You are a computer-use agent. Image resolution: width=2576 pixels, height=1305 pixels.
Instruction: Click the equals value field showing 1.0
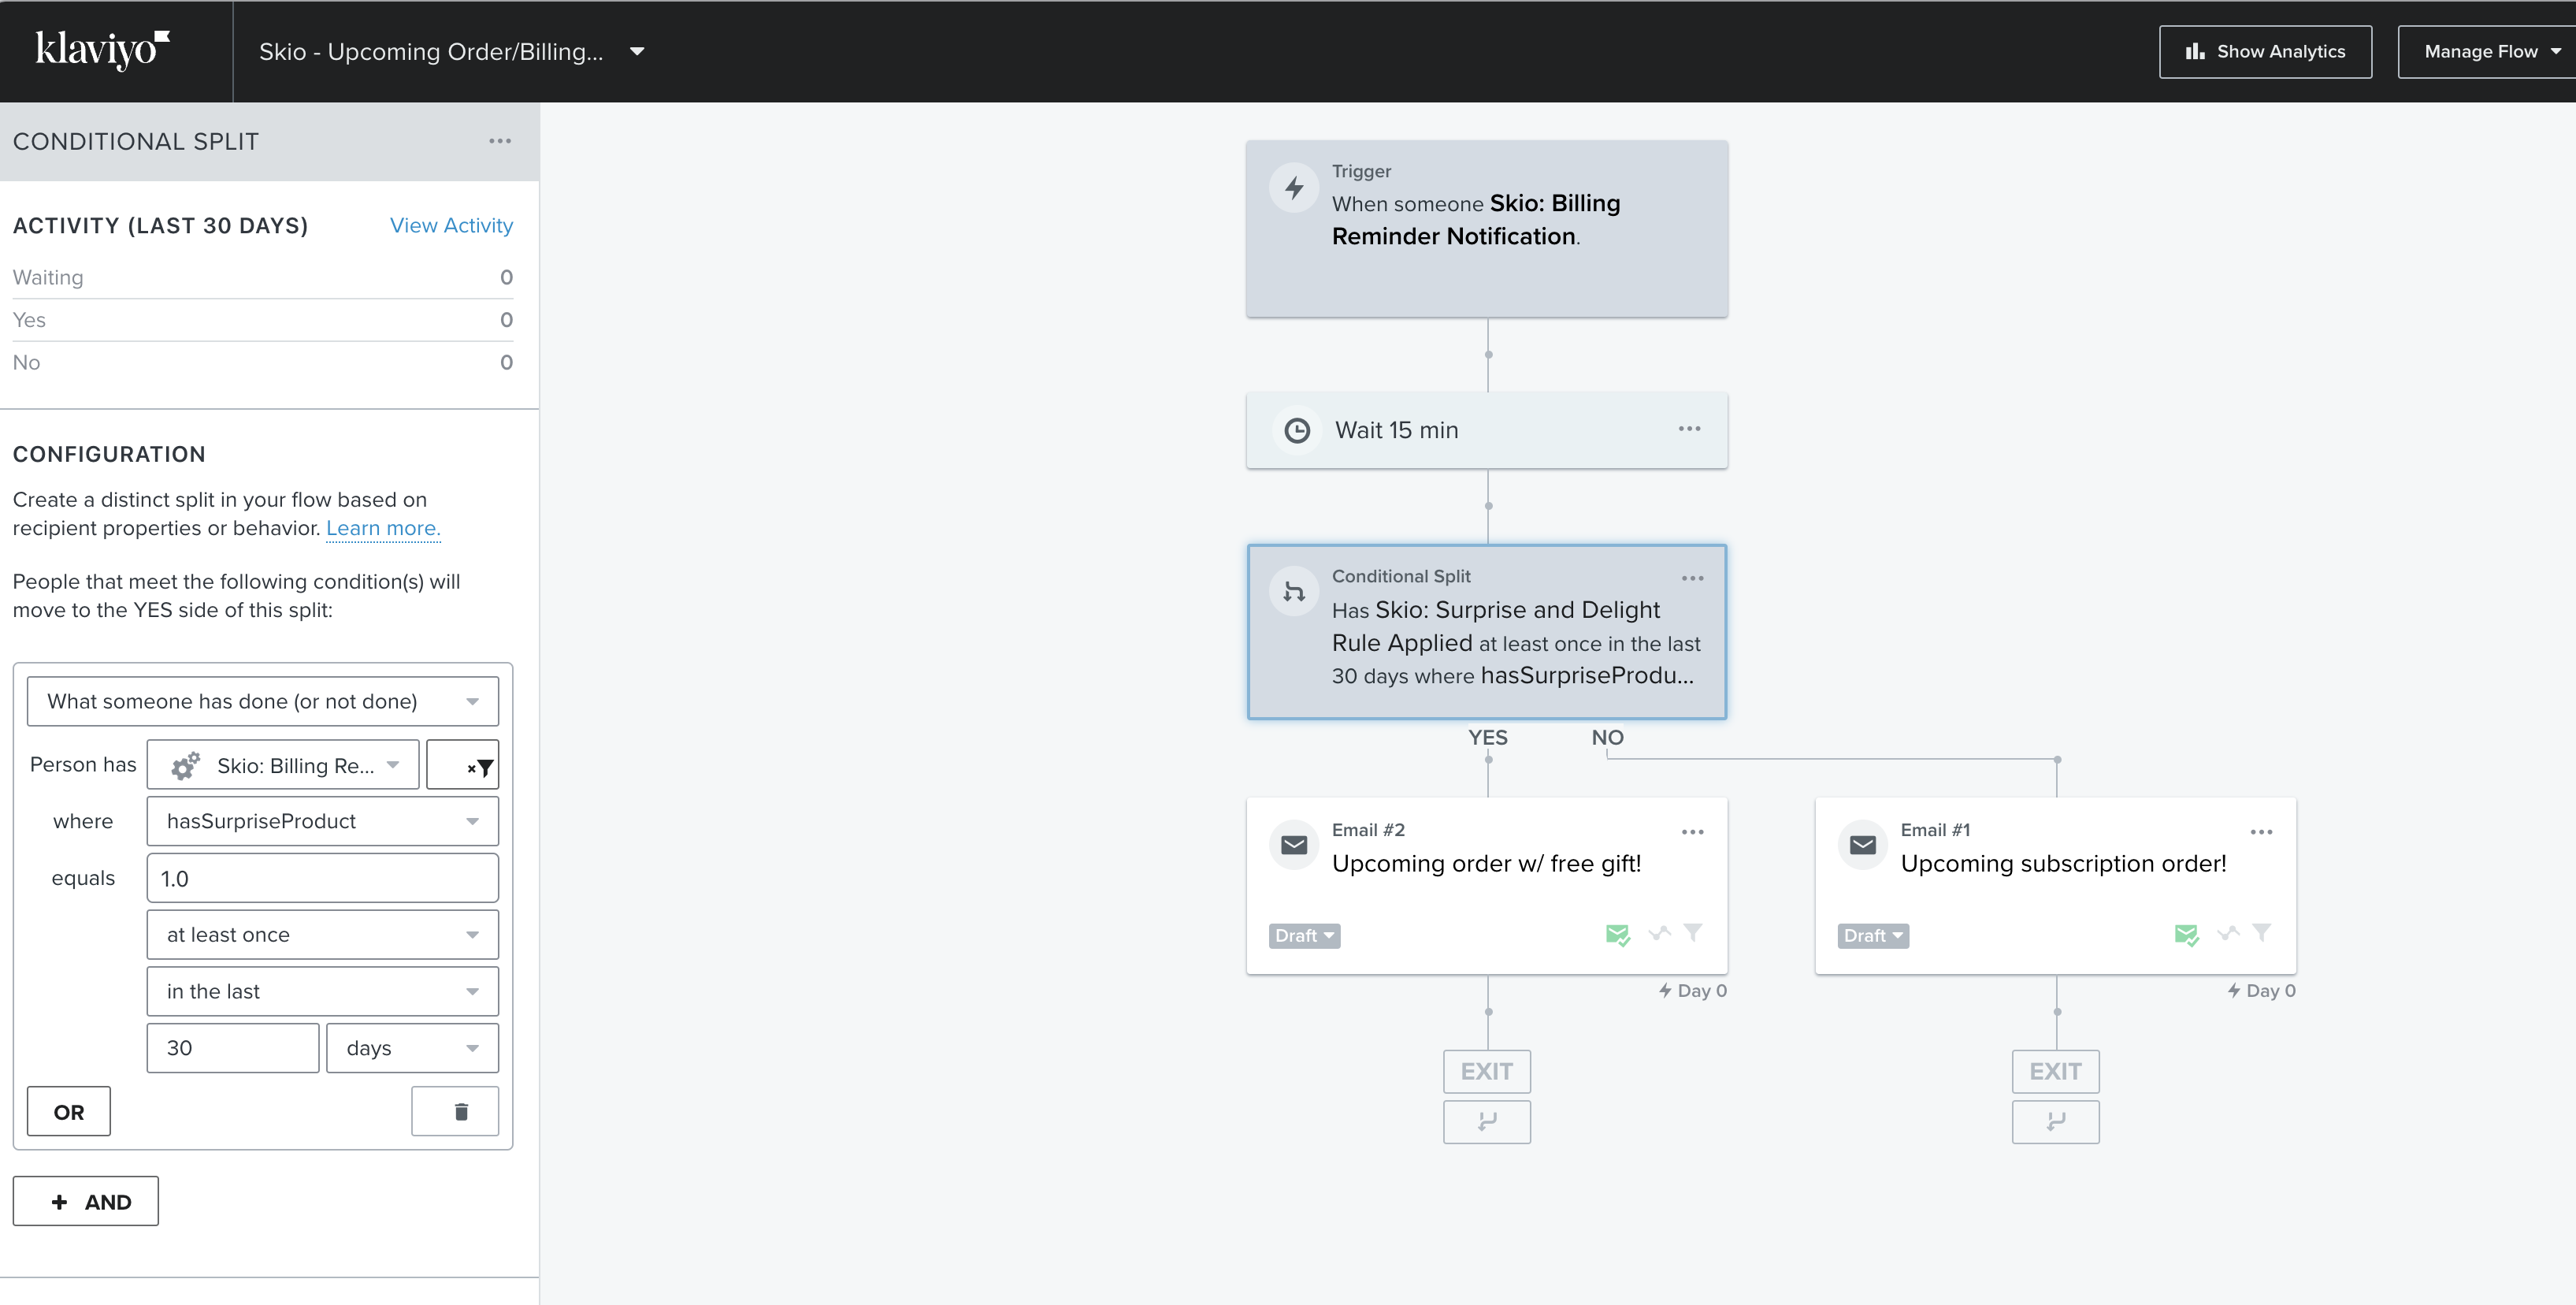[x=323, y=878]
